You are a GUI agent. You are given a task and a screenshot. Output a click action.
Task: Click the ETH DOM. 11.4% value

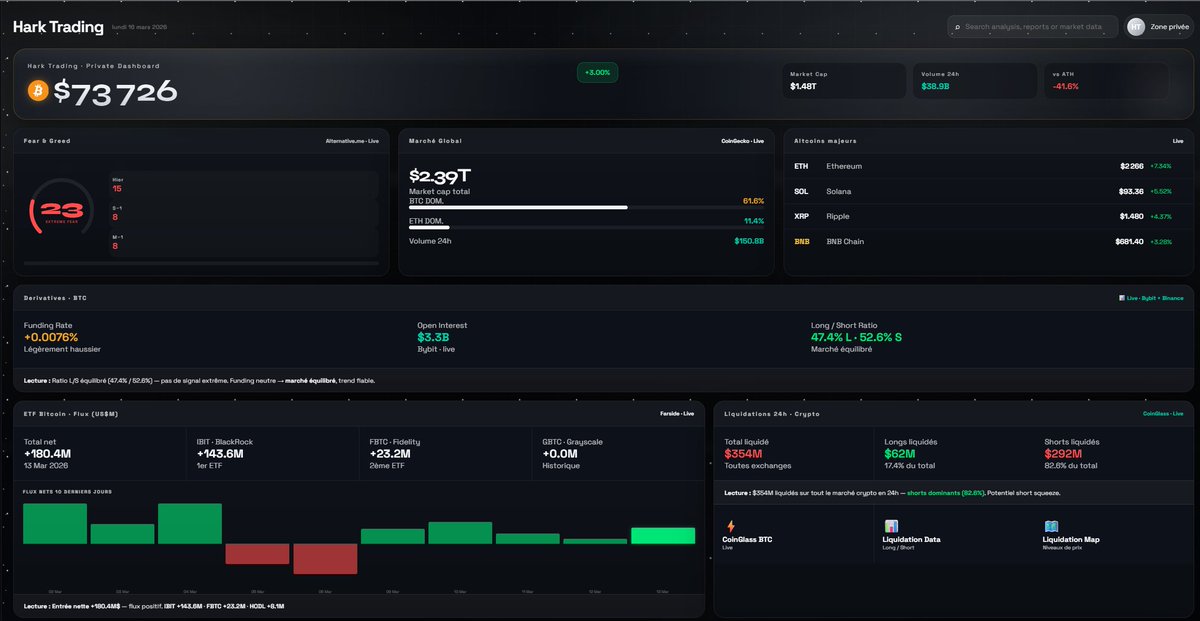tap(754, 221)
